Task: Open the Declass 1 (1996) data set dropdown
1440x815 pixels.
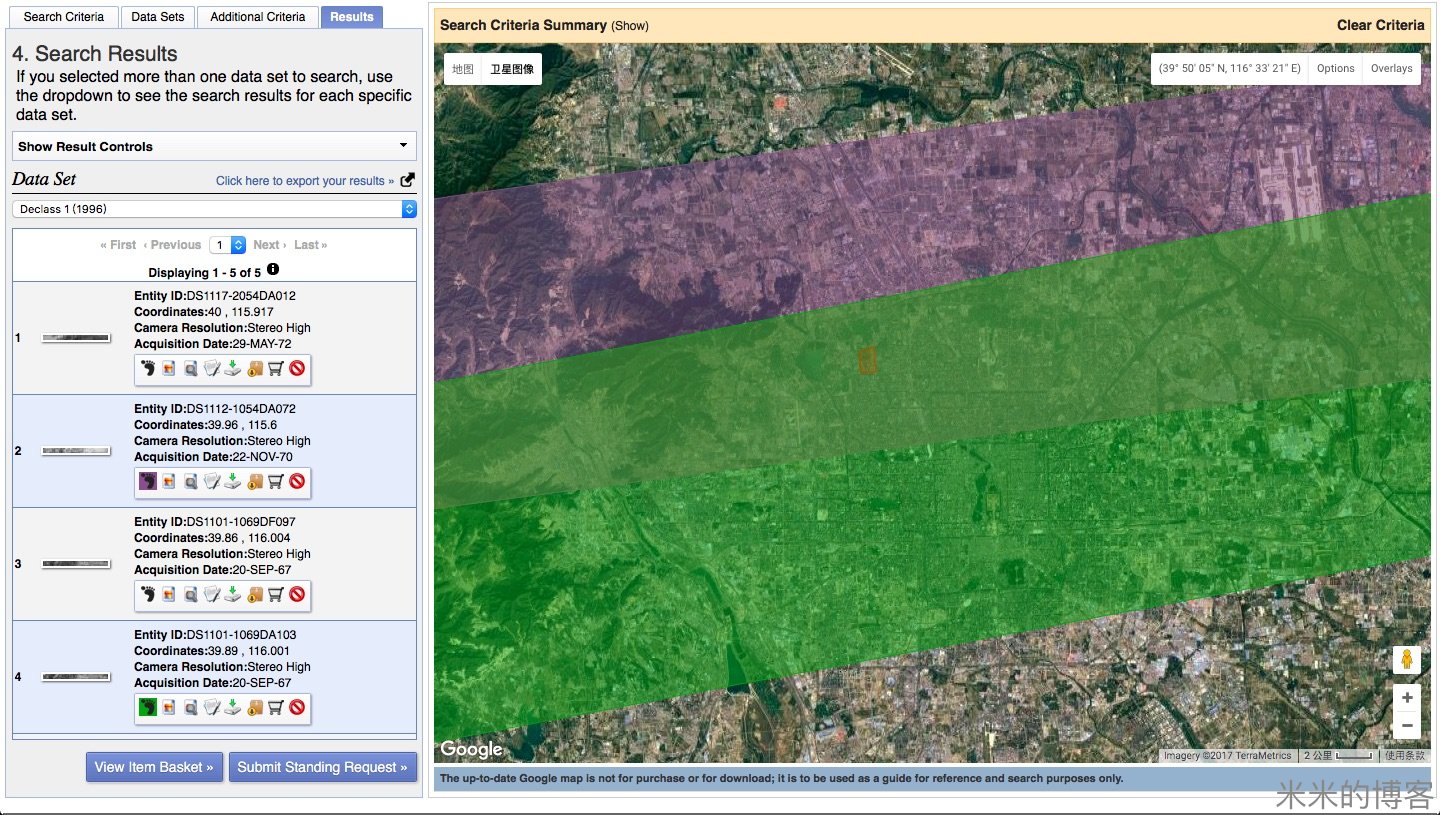Action: click(x=214, y=209)
